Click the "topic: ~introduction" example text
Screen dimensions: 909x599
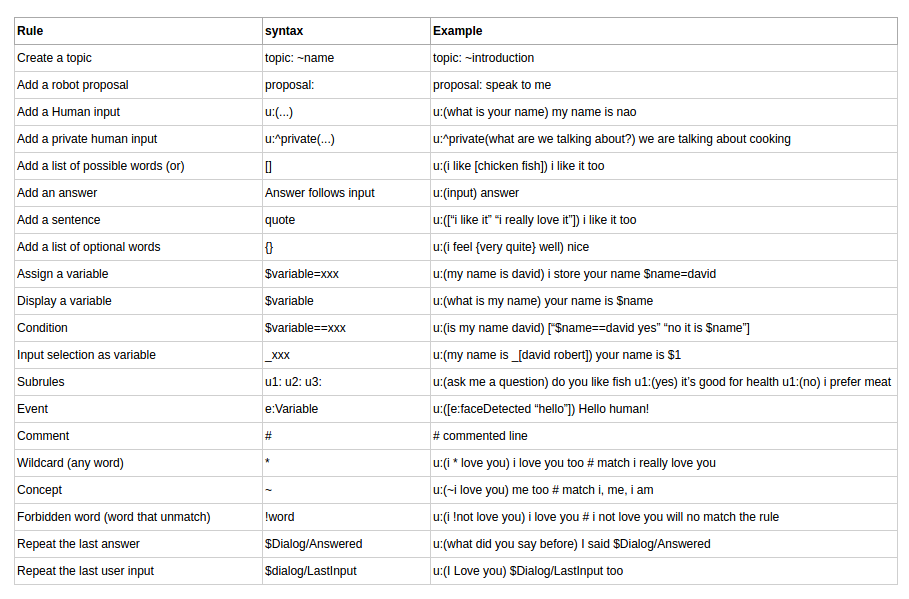pos(483,58)
